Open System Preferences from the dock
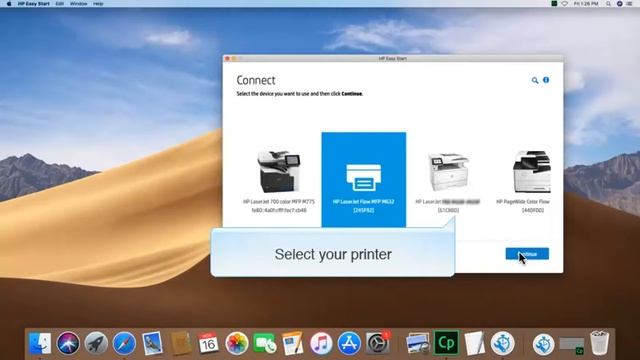The height and width of the screenshot is (360, 640). 378,343
